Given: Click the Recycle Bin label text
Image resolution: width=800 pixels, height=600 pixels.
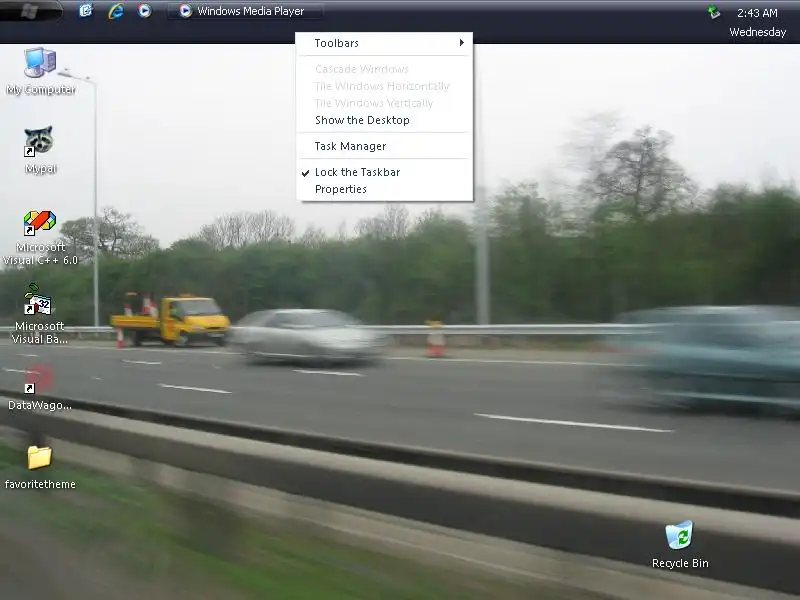Looking at the screenshot, I should point(680,563).
